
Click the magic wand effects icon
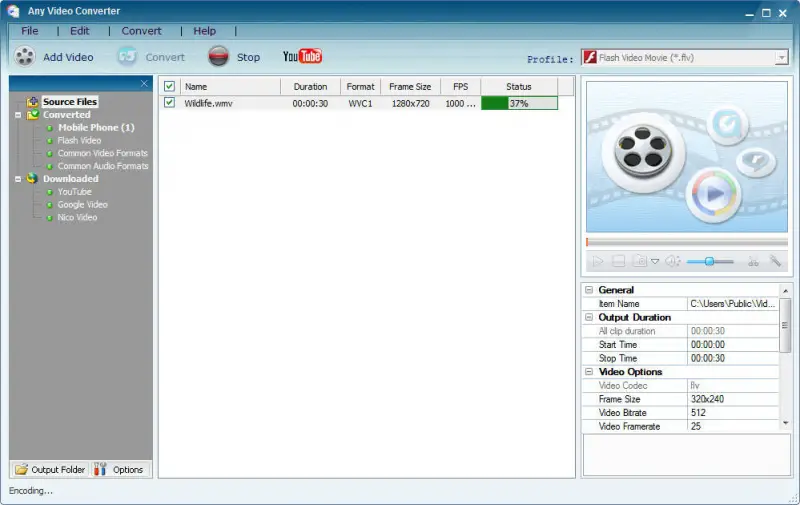(775, 261)
